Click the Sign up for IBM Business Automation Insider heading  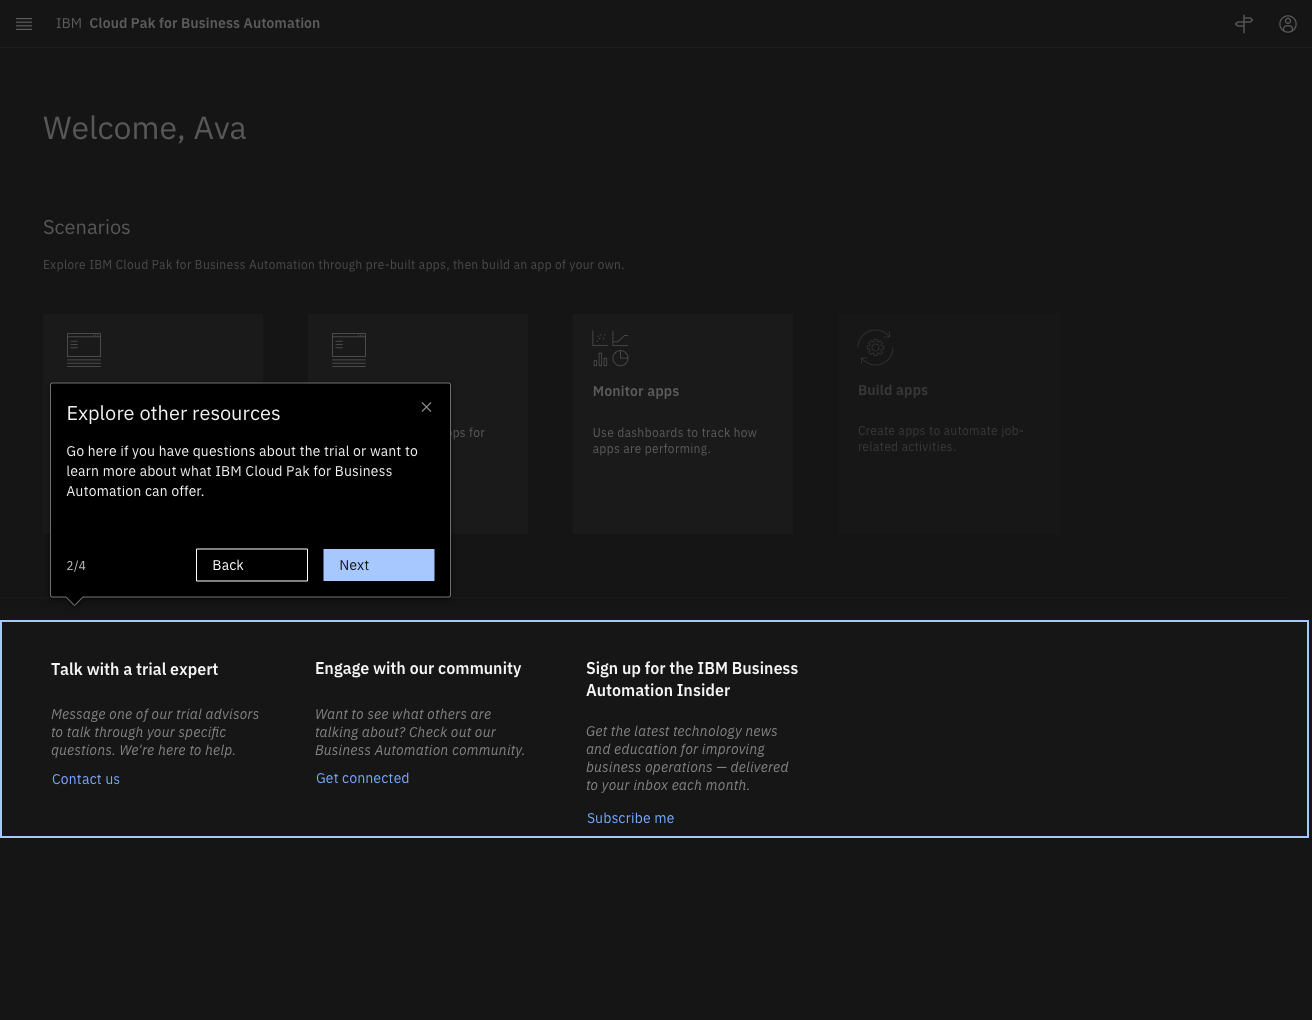pyautogui.click(x=692, y=679)
